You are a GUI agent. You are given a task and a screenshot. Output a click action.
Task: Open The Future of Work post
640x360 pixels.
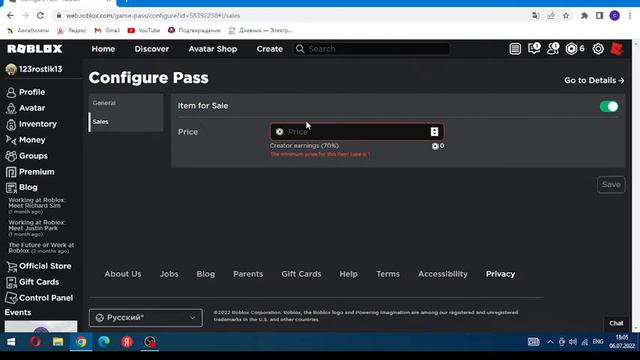(41, 248)
